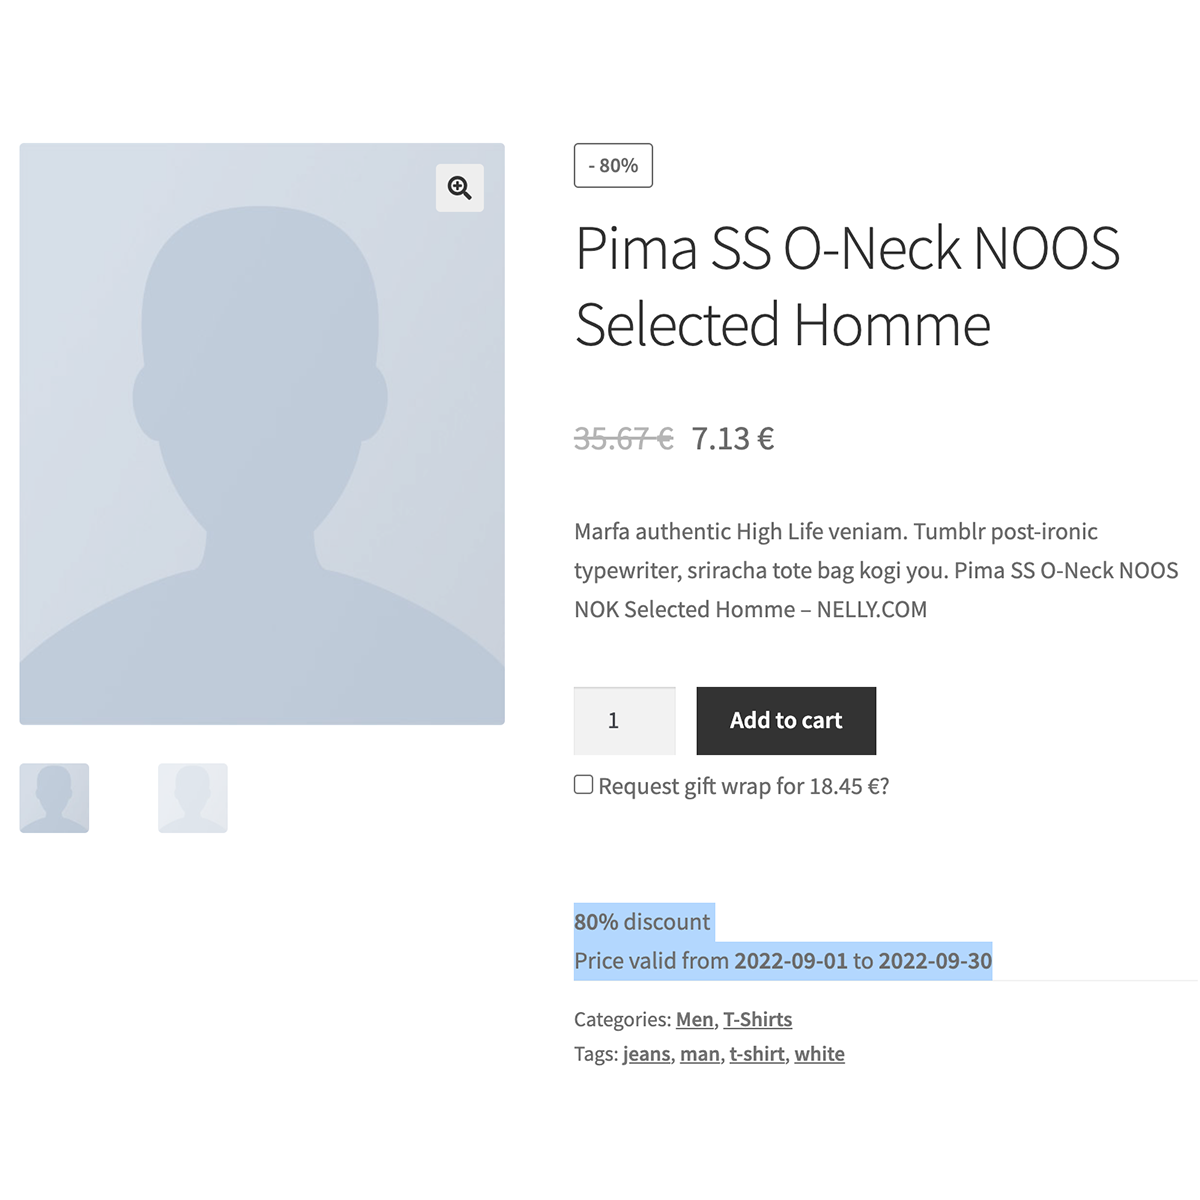This screenshot has height=1200, width=1200.
Task: Select the first product thumbnail image
Action: pyautogui.click(x=54, y=797)
